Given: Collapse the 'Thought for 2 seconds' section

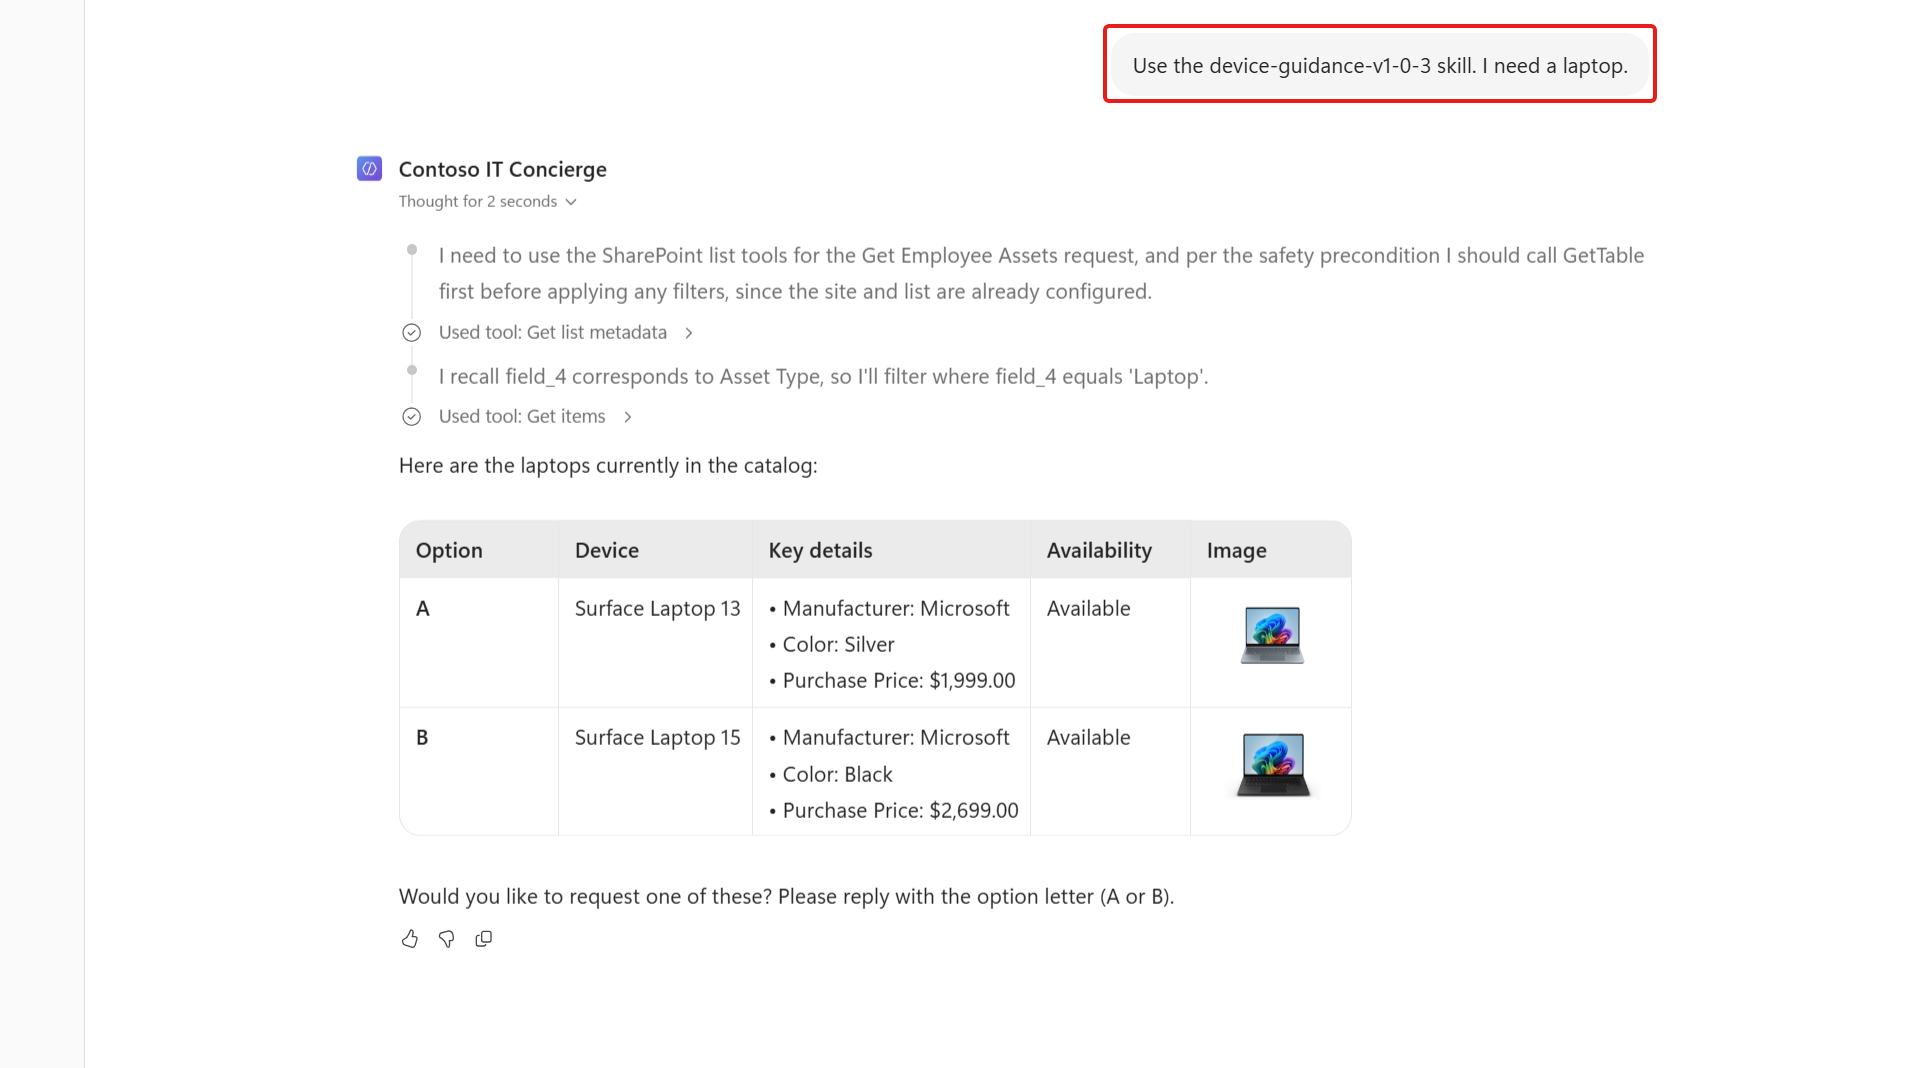Looking at the screenshot, I should tap(488, 202).
